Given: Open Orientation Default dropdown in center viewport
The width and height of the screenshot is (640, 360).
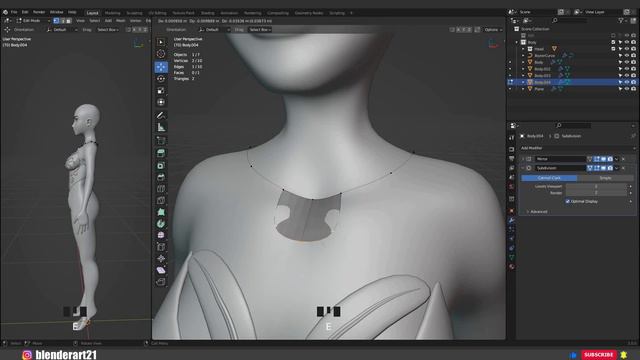Looking at the screenshot, I should [214, 30].
